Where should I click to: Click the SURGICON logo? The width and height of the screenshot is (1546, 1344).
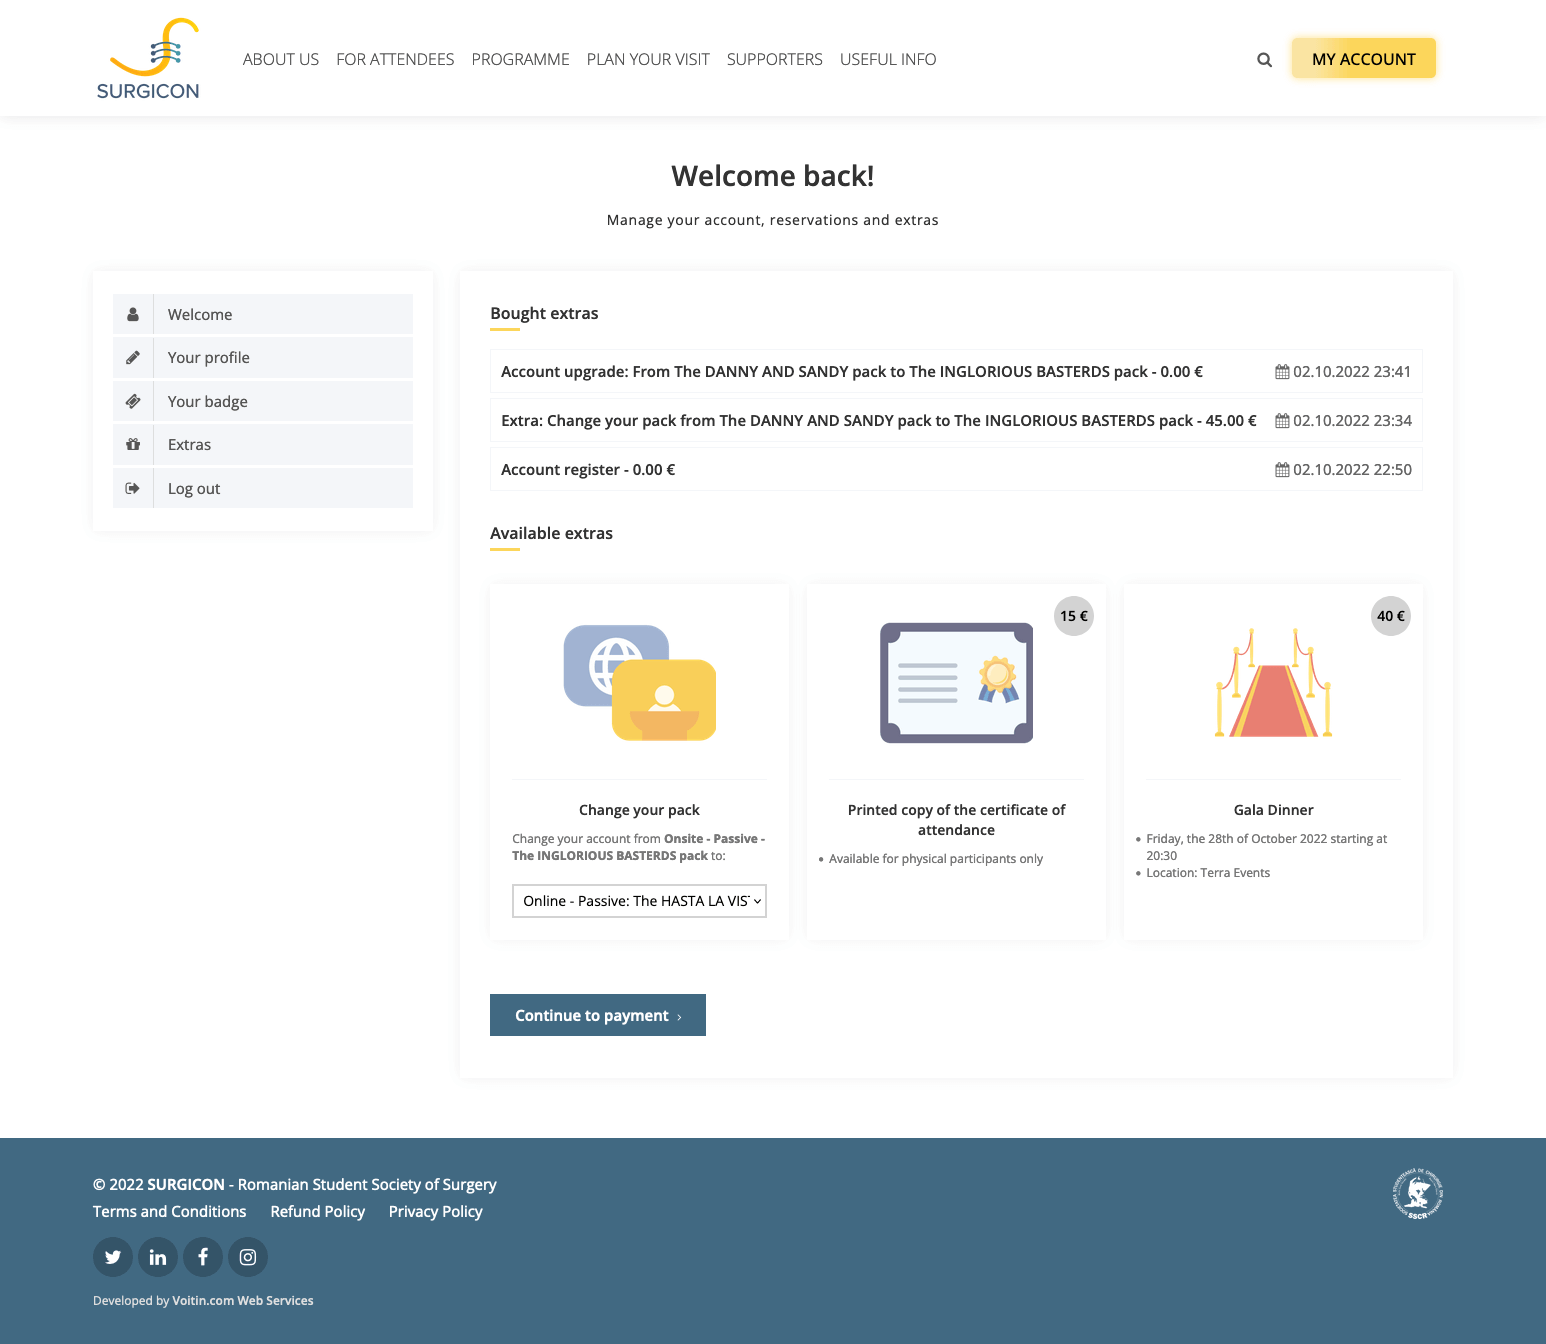[x=148, y=60]
